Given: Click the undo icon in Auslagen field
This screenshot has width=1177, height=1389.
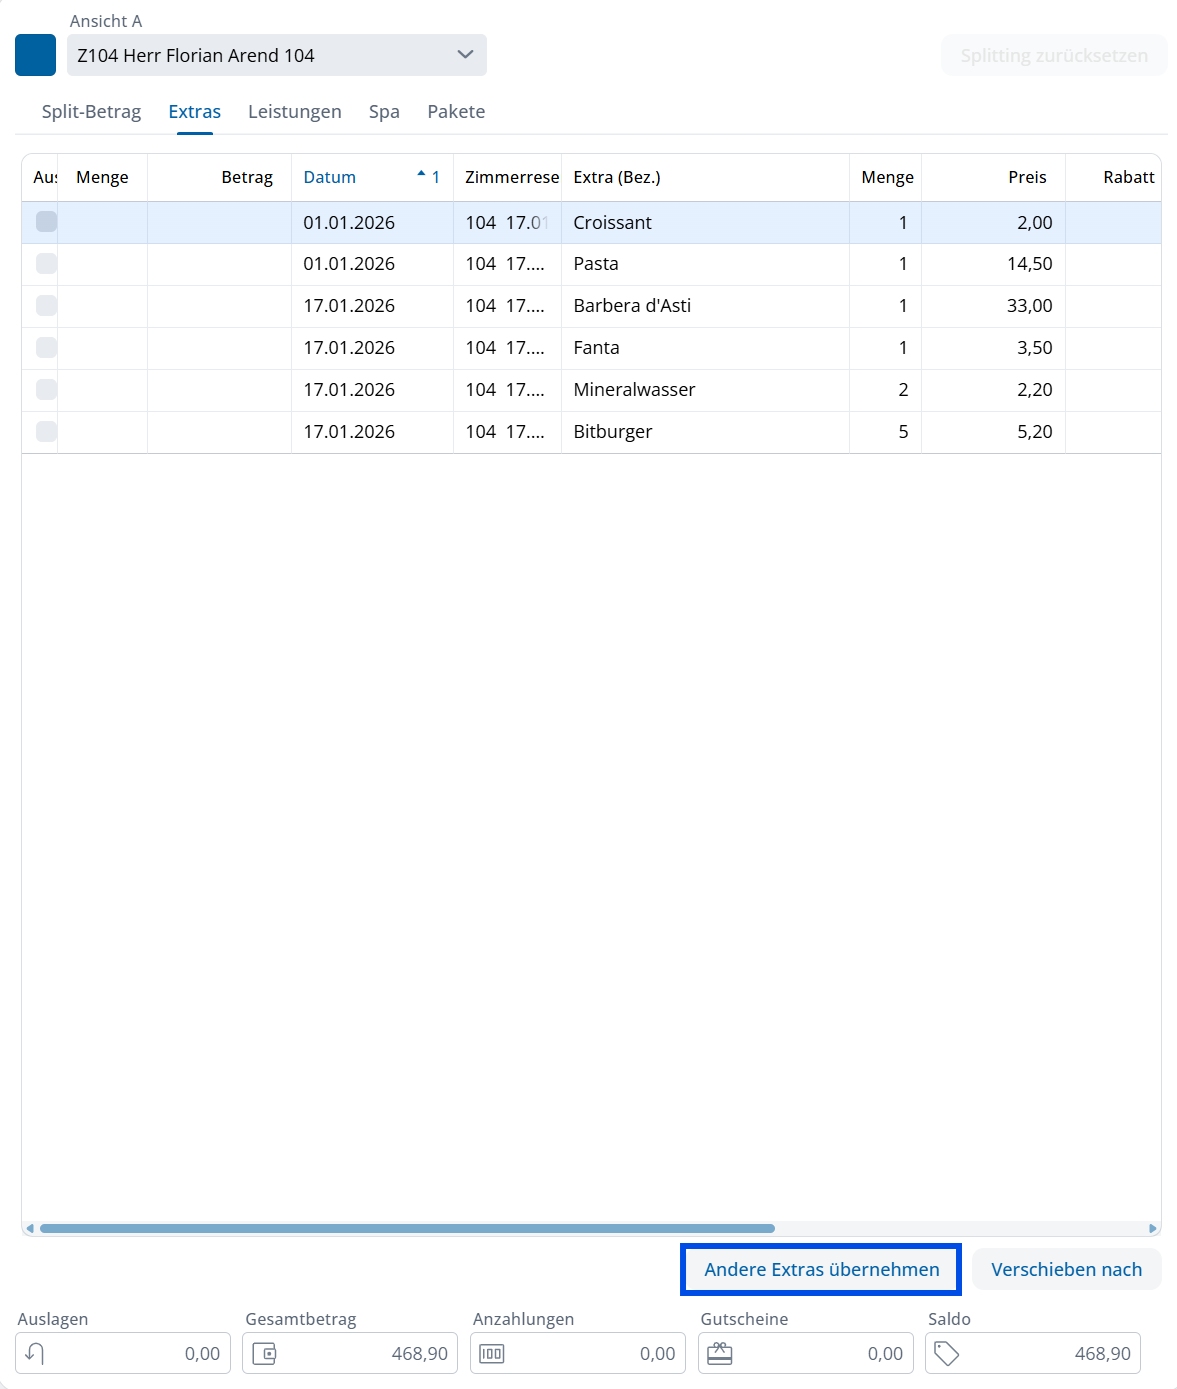Looking at the screenshot, I should coord(35,1353).
